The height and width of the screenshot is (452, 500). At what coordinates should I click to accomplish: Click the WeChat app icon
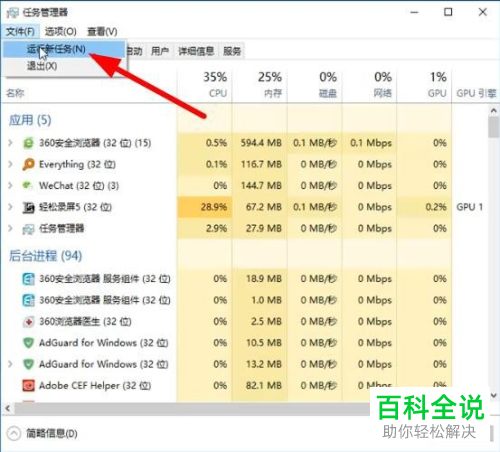point(27,185)
